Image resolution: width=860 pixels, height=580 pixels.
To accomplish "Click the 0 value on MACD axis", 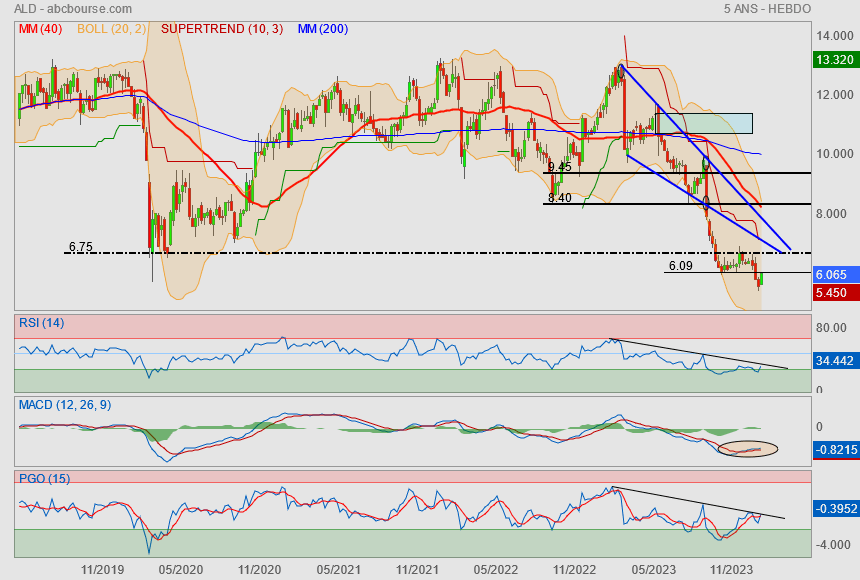I will [x=819, y=427].
